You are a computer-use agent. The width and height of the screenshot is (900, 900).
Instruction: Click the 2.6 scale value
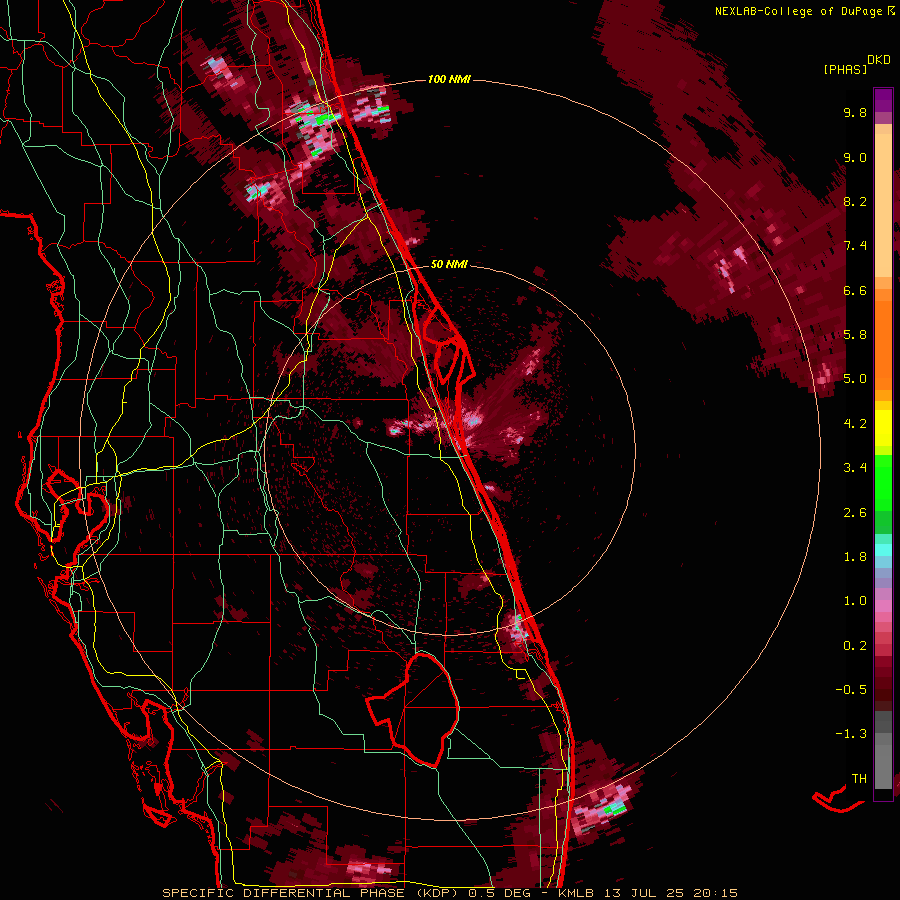click(x=855, y=513)
